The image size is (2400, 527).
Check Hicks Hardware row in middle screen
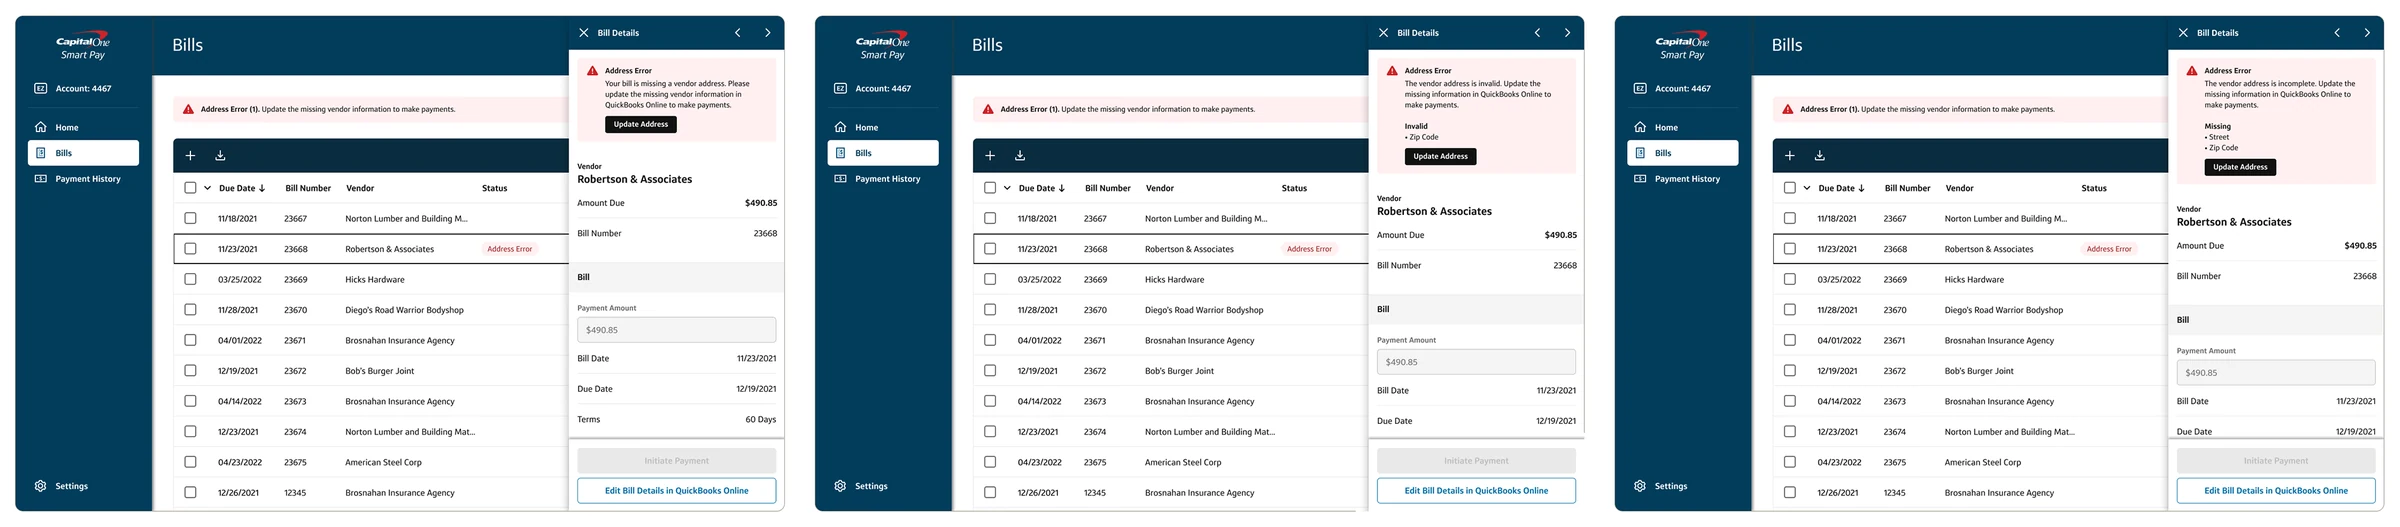(990, 279)
